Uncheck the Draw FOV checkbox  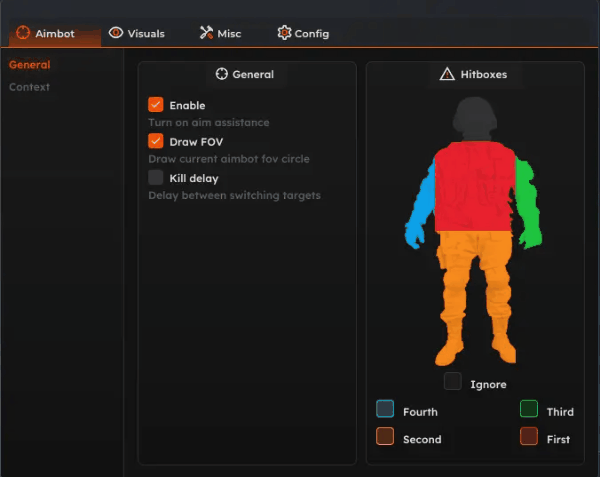coord(156,141)
